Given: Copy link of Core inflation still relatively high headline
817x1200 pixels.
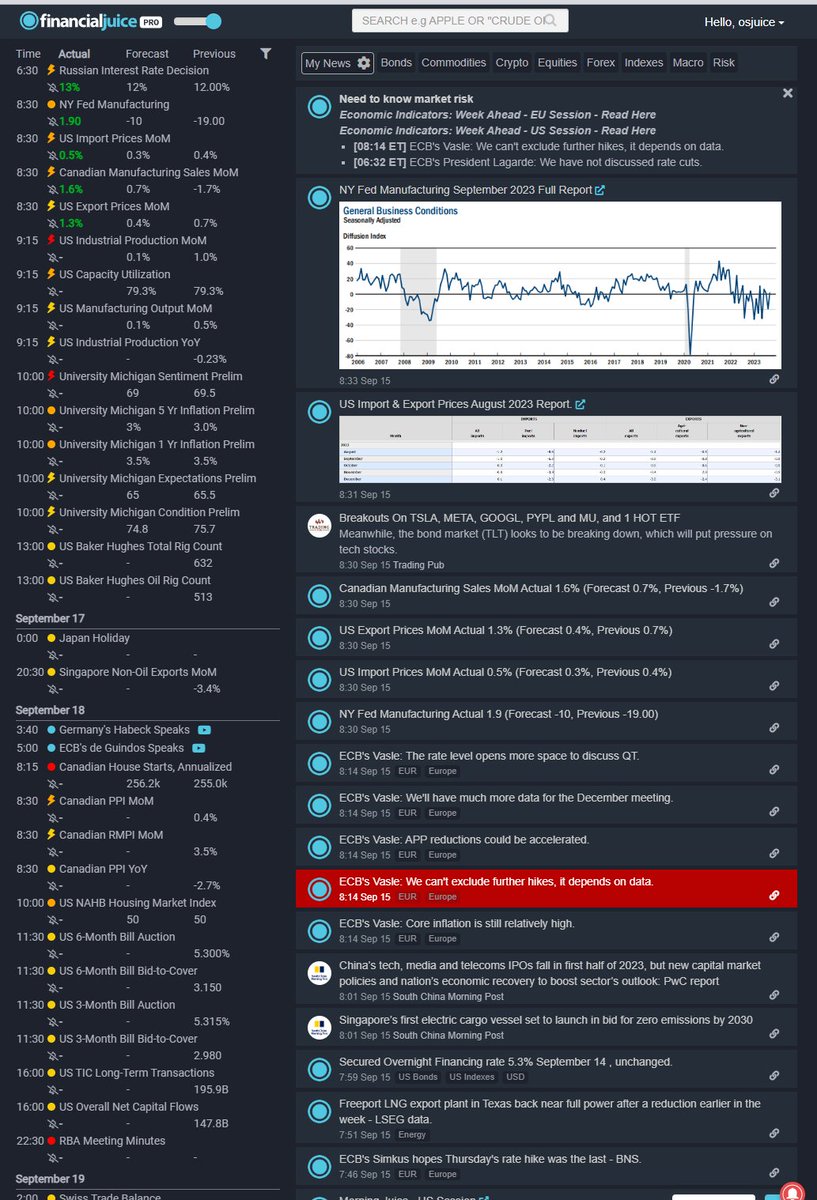Looking at the screenshot, I should pyautogui.click(x=774, y=938).
